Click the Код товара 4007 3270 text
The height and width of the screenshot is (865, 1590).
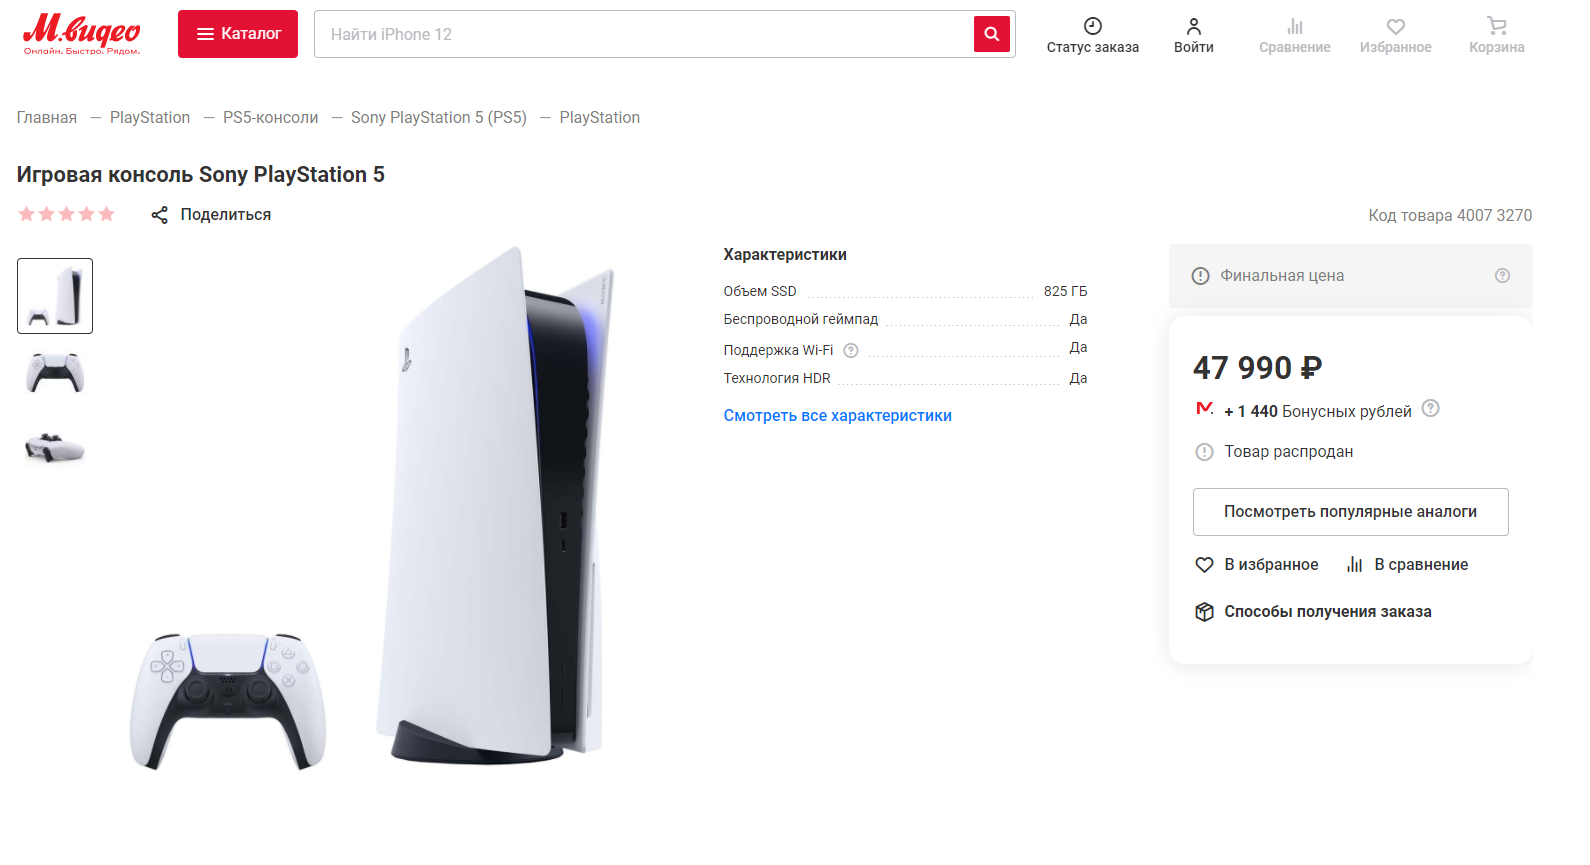point(1450,215)
